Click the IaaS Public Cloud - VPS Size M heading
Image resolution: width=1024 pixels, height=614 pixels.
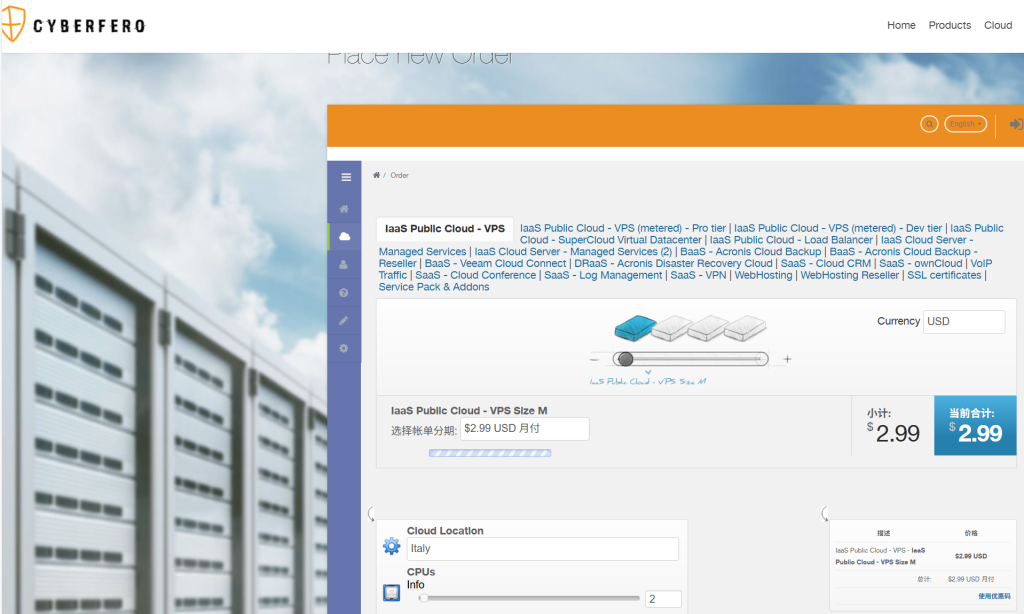point(469,411)
